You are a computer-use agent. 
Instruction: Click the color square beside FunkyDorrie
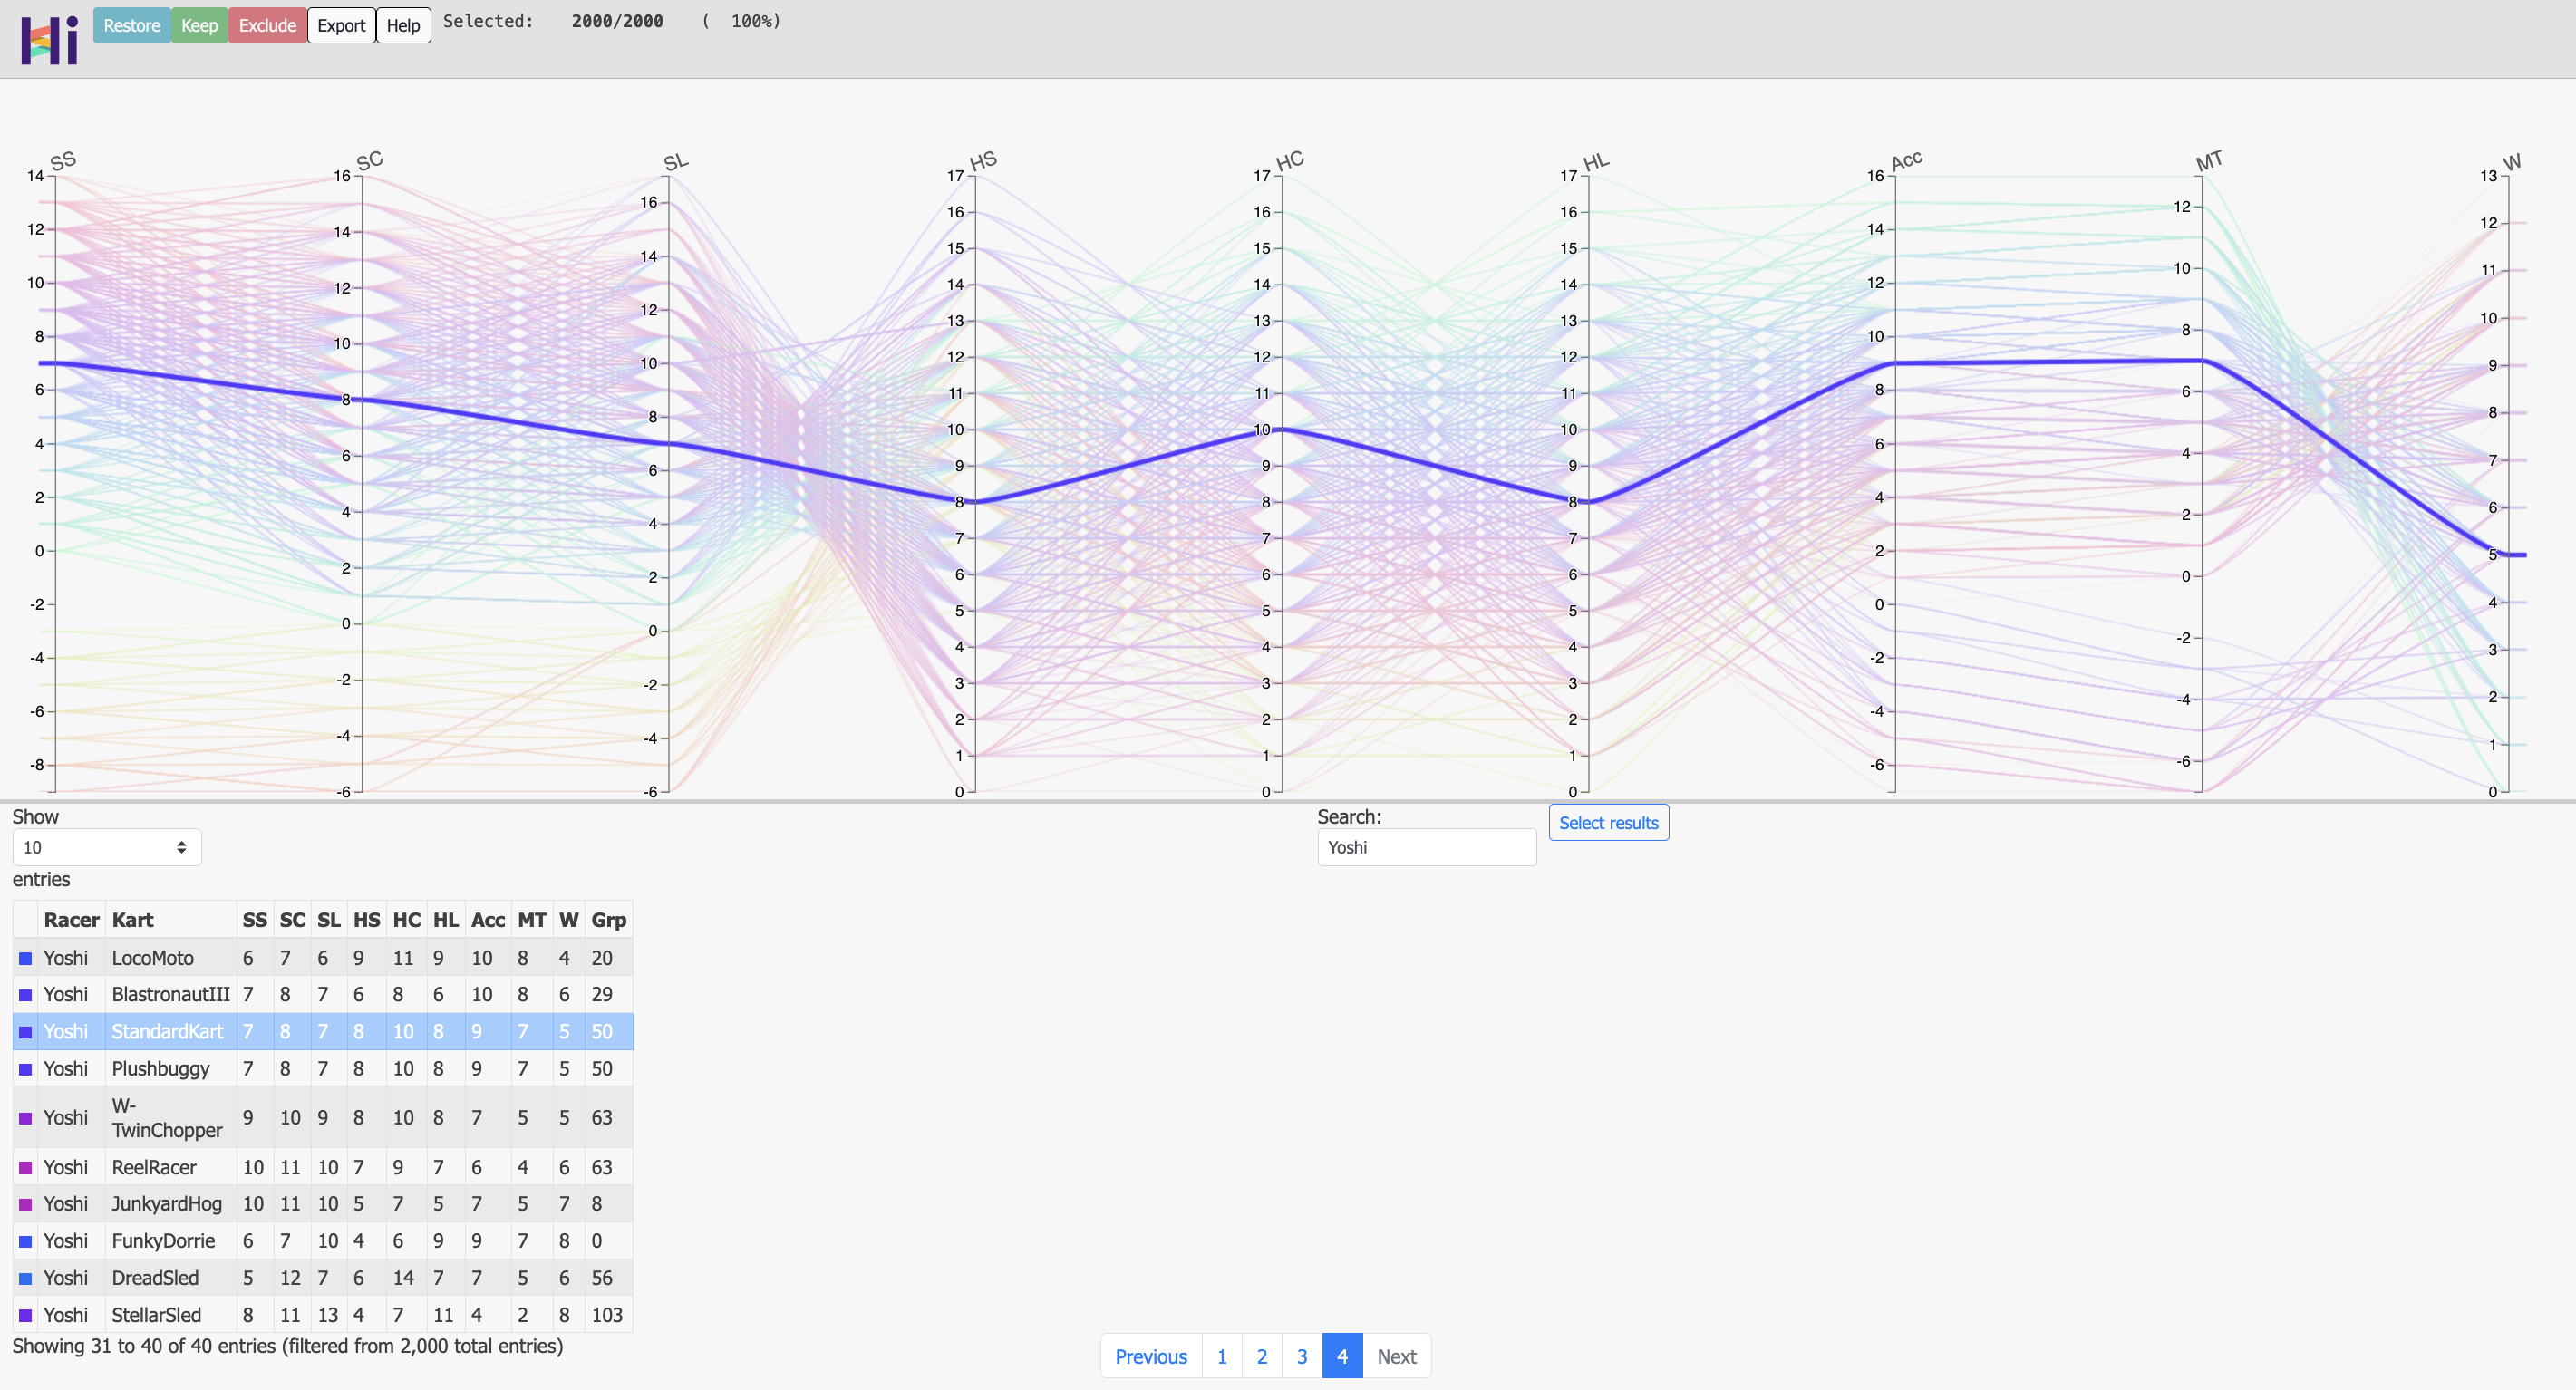26,1241
